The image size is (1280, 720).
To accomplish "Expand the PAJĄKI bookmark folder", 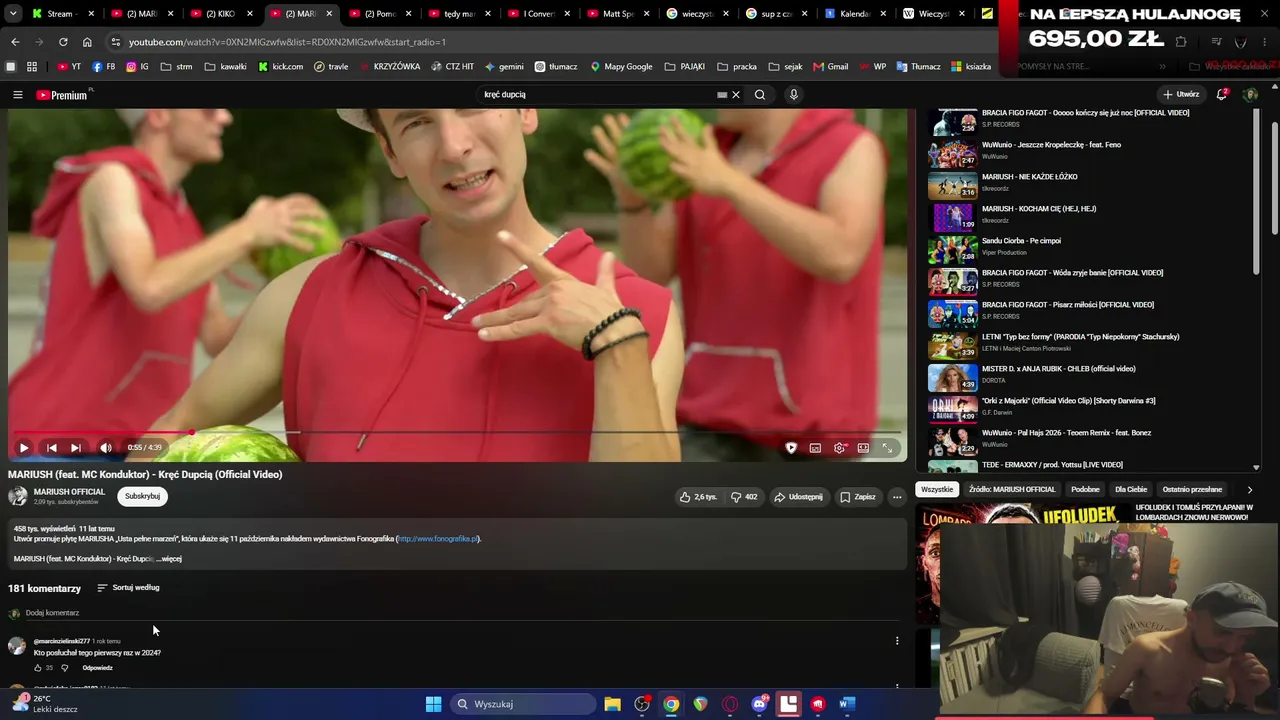I will tap(685, 67).
